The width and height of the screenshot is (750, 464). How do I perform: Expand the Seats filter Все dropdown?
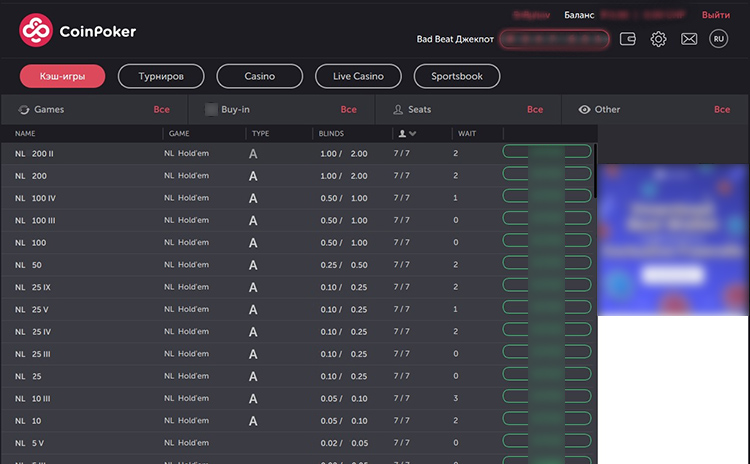pyautogui.click(x=535, y=109)
